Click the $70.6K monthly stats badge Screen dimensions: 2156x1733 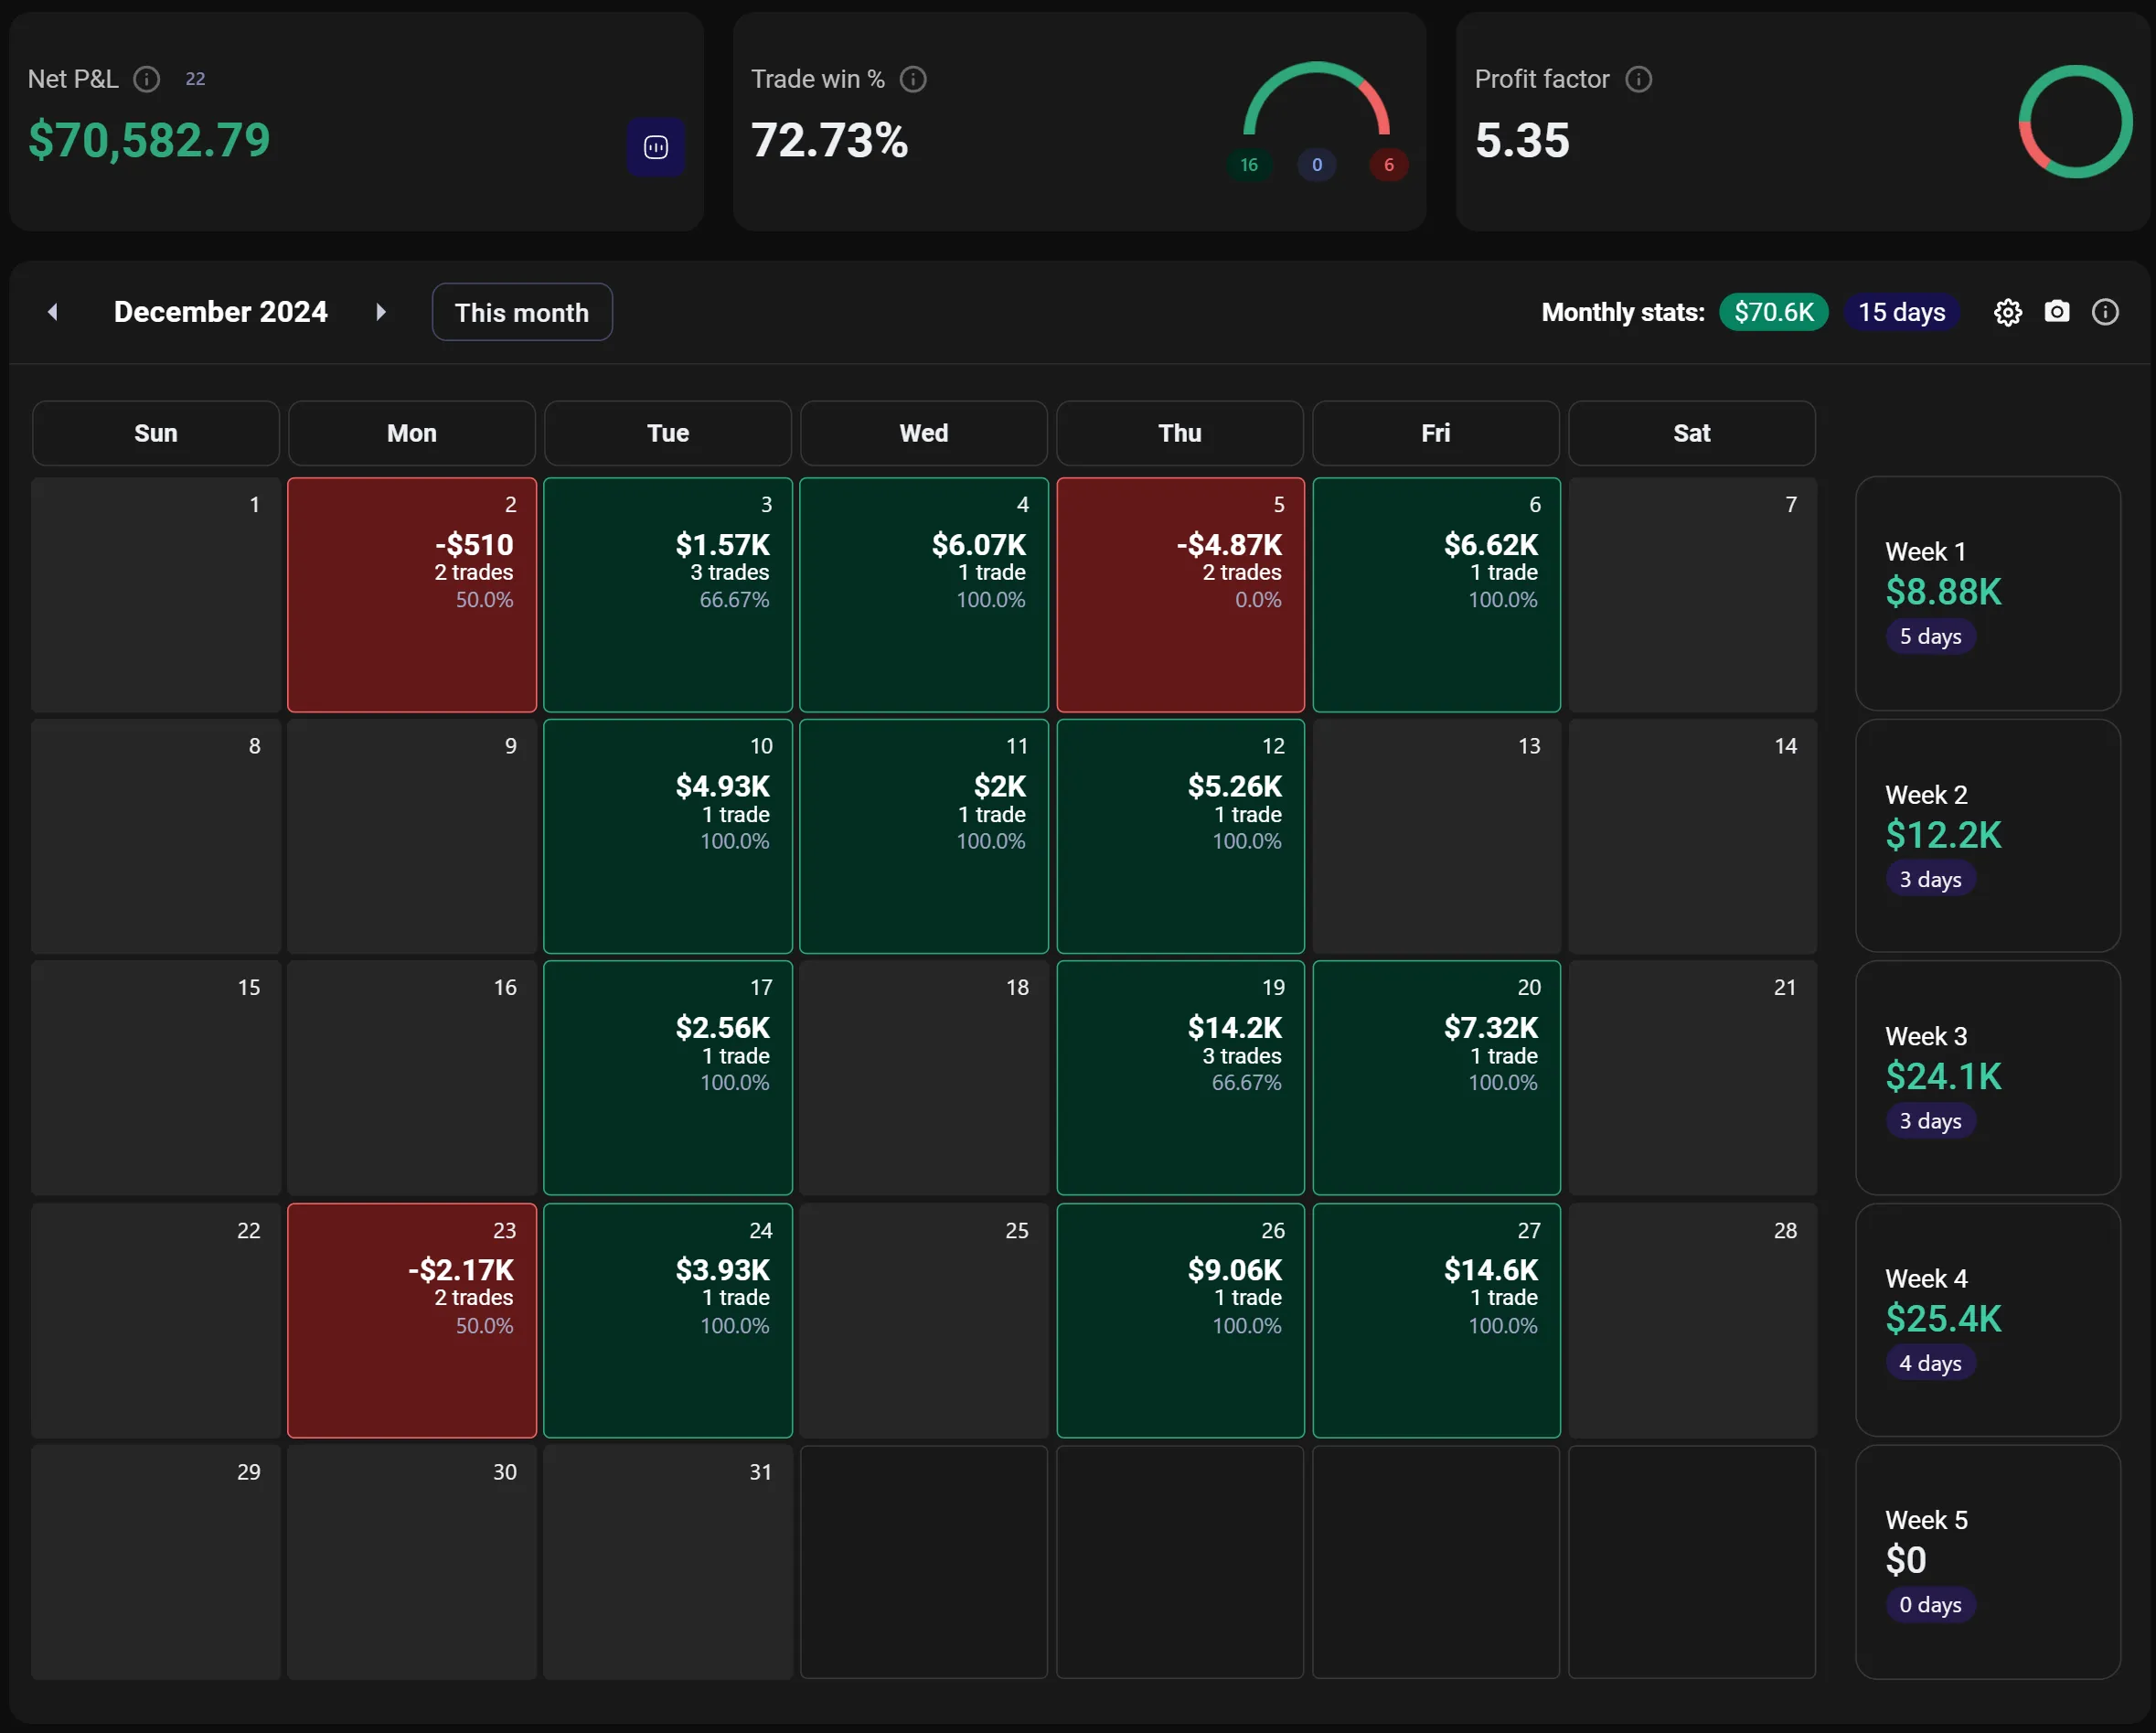click(1773, 313)
